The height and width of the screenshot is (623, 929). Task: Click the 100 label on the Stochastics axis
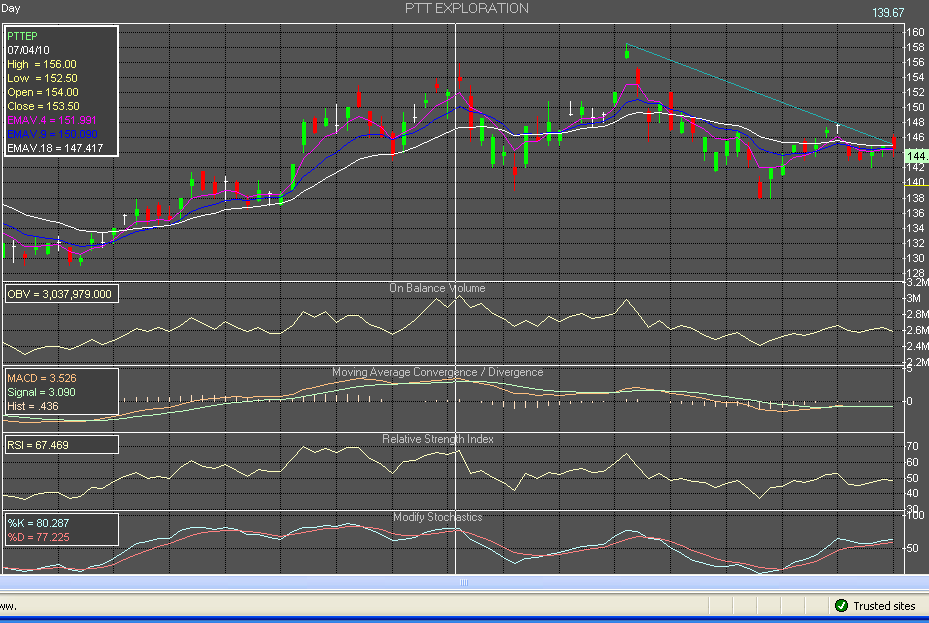pyautogui.click(x=916, y=515)
